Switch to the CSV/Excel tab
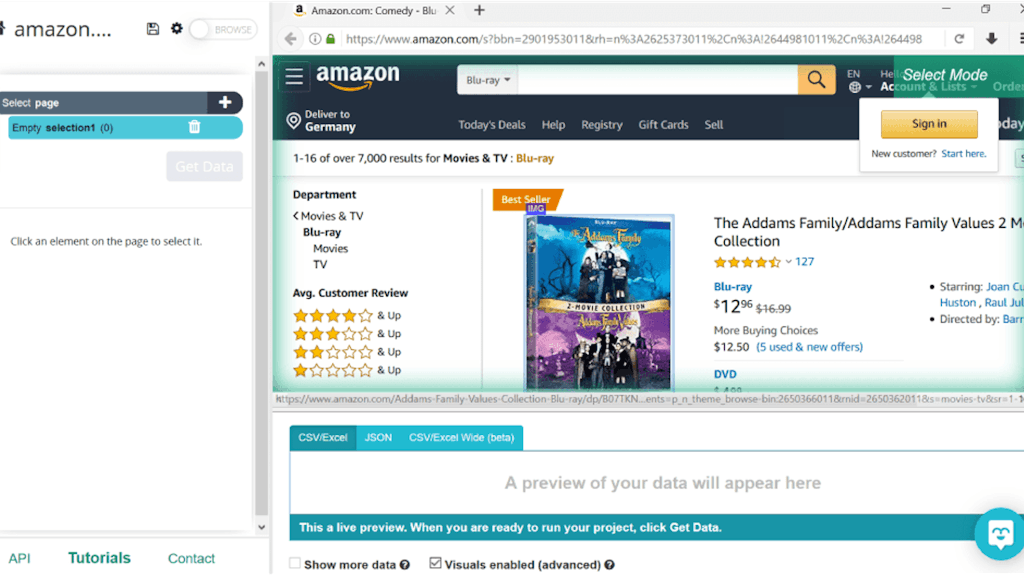This screenshot has height=576, width=1024. tap(323, 438)
